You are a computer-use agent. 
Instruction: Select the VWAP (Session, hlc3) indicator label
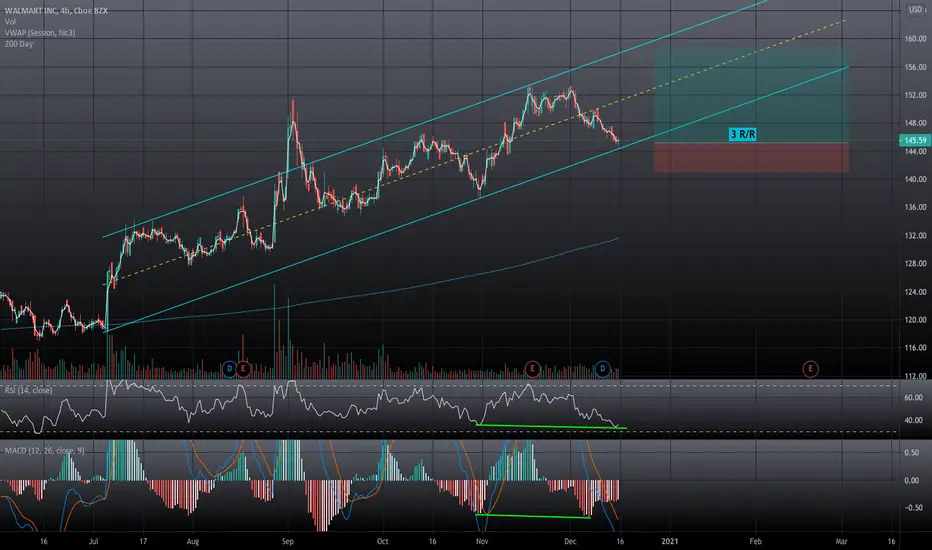pos(40,33)
